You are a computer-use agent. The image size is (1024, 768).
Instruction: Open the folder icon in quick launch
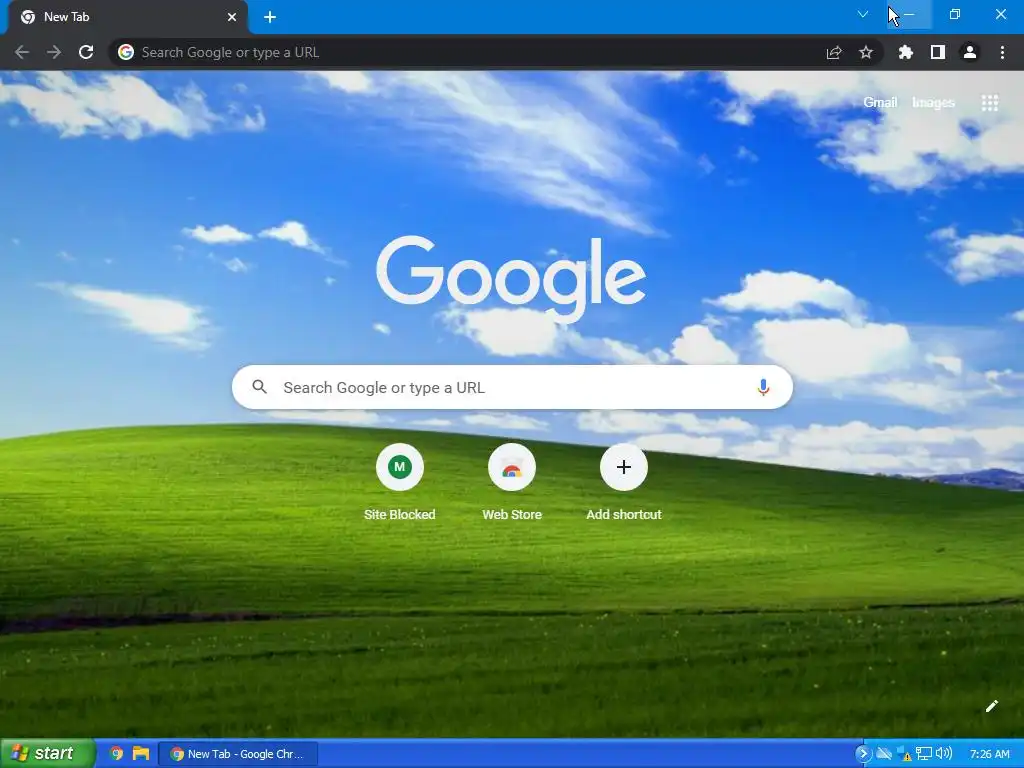[x=140, y=754]
